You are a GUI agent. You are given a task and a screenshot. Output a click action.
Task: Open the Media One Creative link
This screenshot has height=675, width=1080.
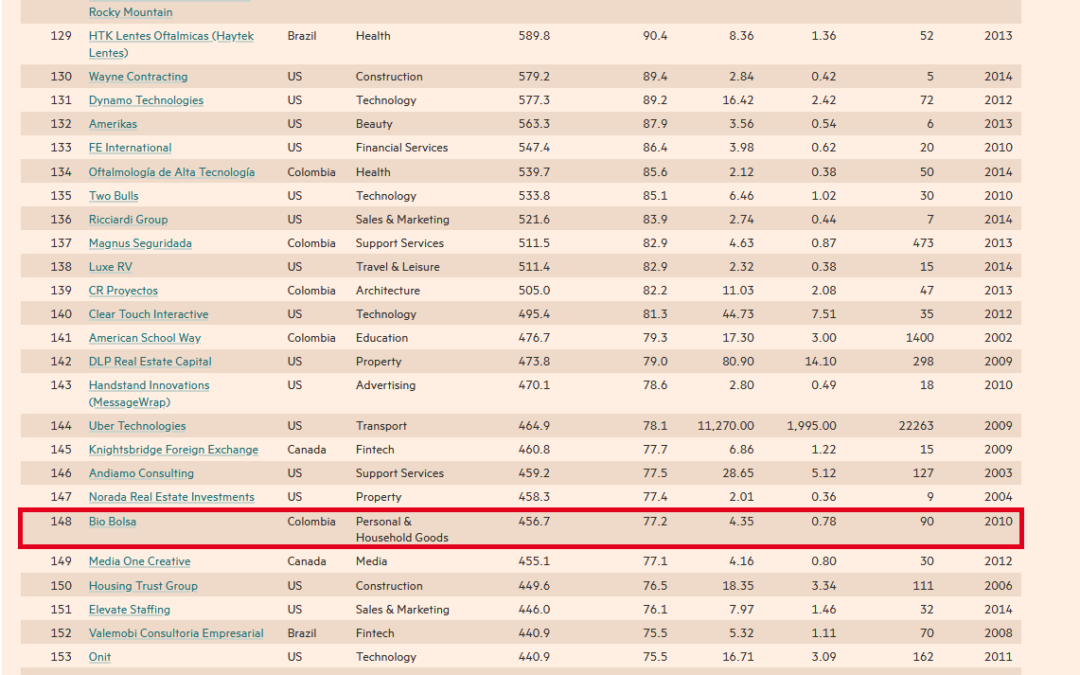tap(140, 561)
